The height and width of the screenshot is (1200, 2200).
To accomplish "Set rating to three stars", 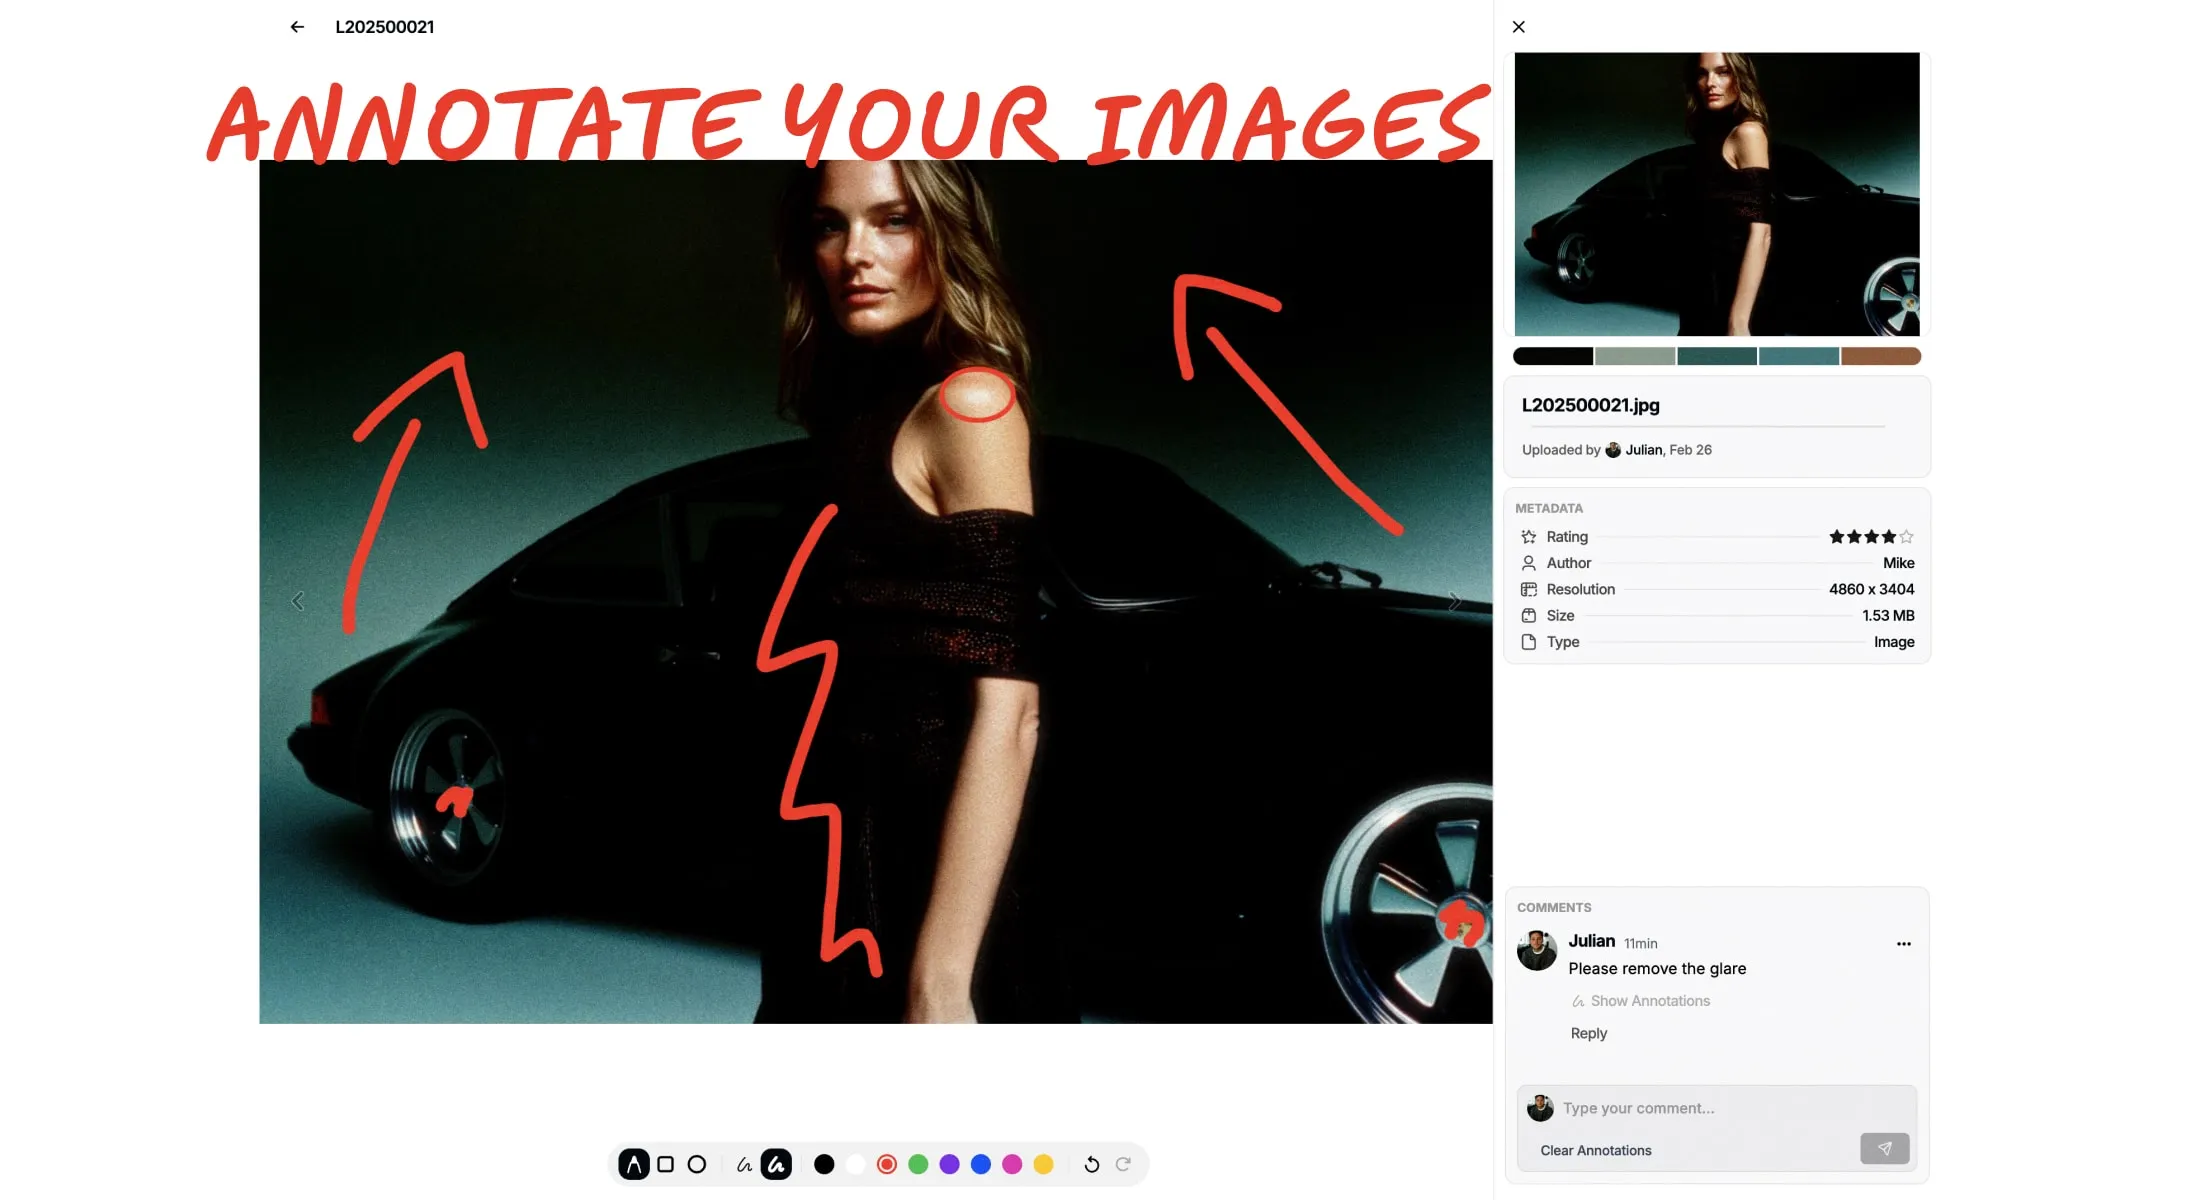I will pyautogui.click(x=1872, y=537).
